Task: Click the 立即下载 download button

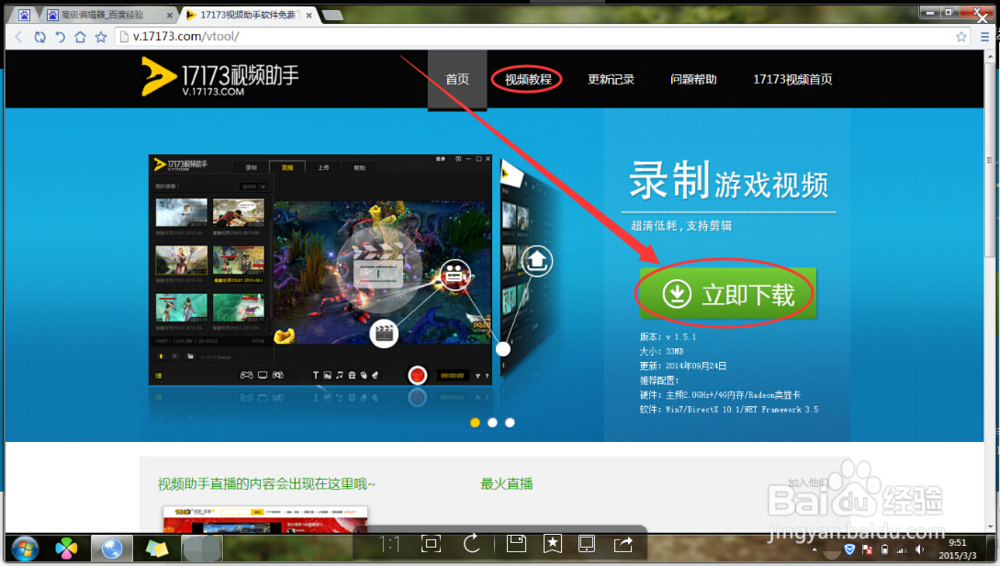Action: [728, 294]
